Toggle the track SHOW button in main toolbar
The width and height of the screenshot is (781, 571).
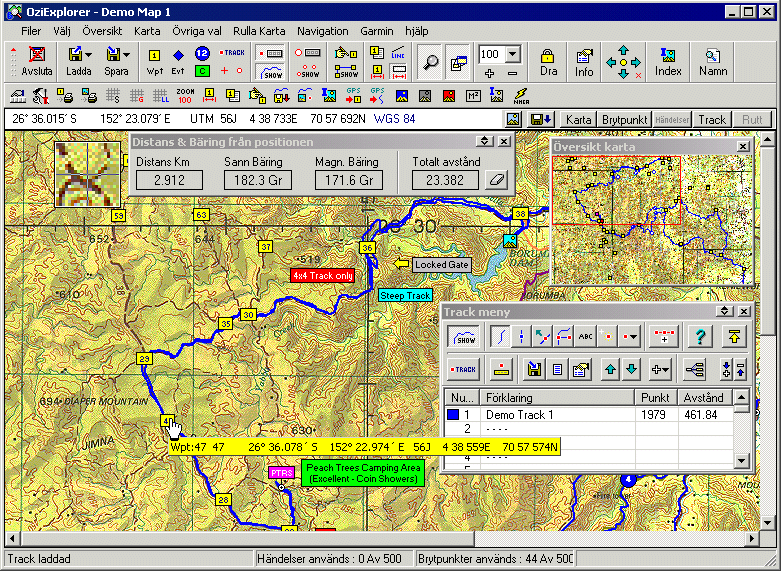pyautogui.click(x=270, y=71)
